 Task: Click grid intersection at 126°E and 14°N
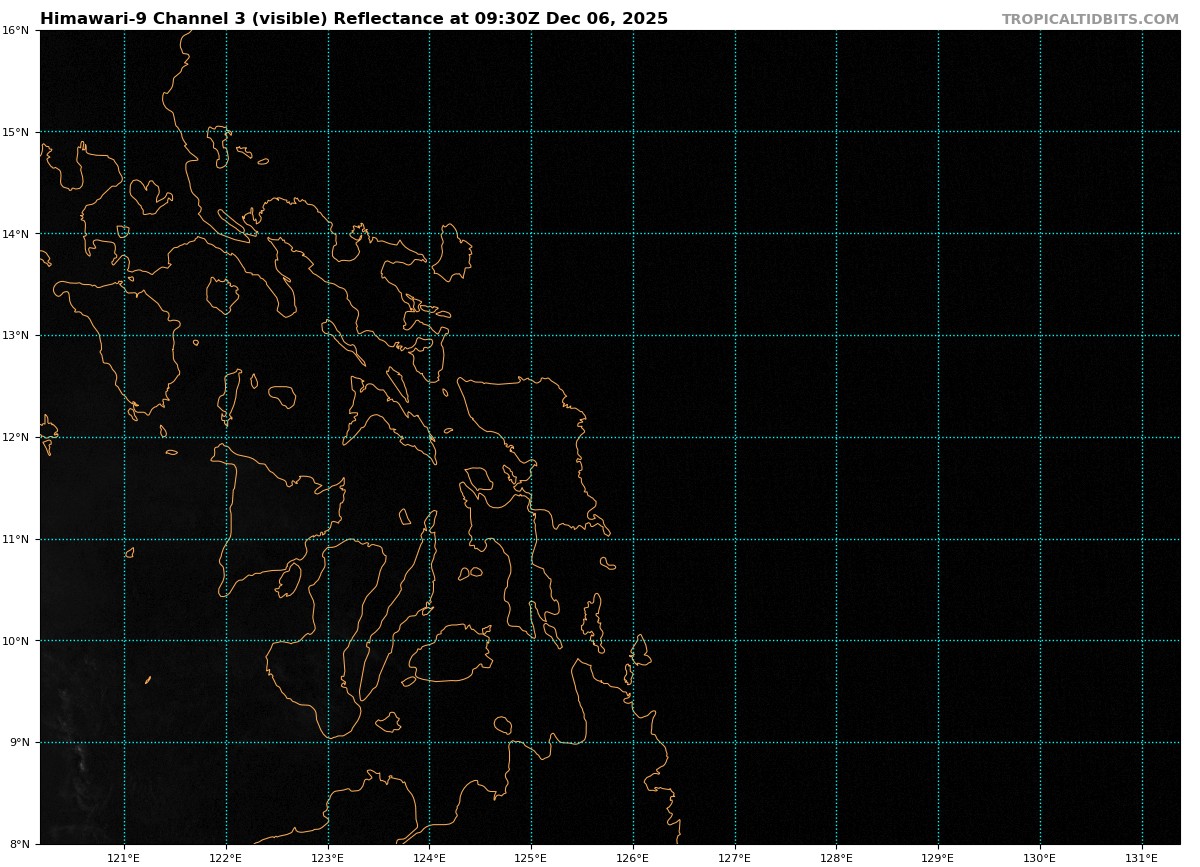point(633,234)
